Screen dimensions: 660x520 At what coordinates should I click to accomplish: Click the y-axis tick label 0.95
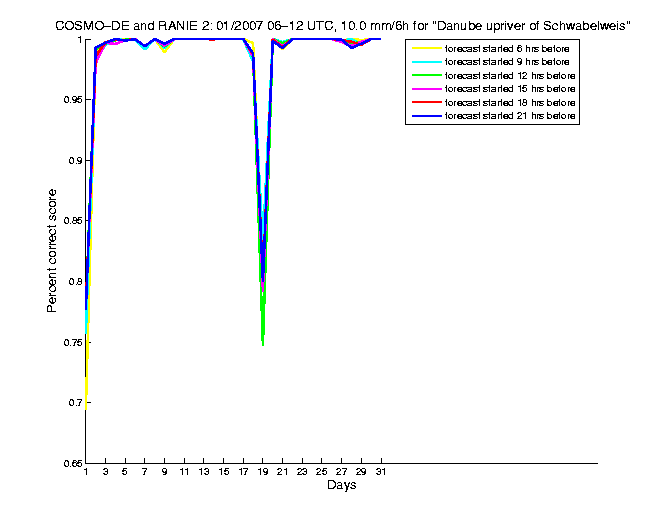(x=72, y=100)
